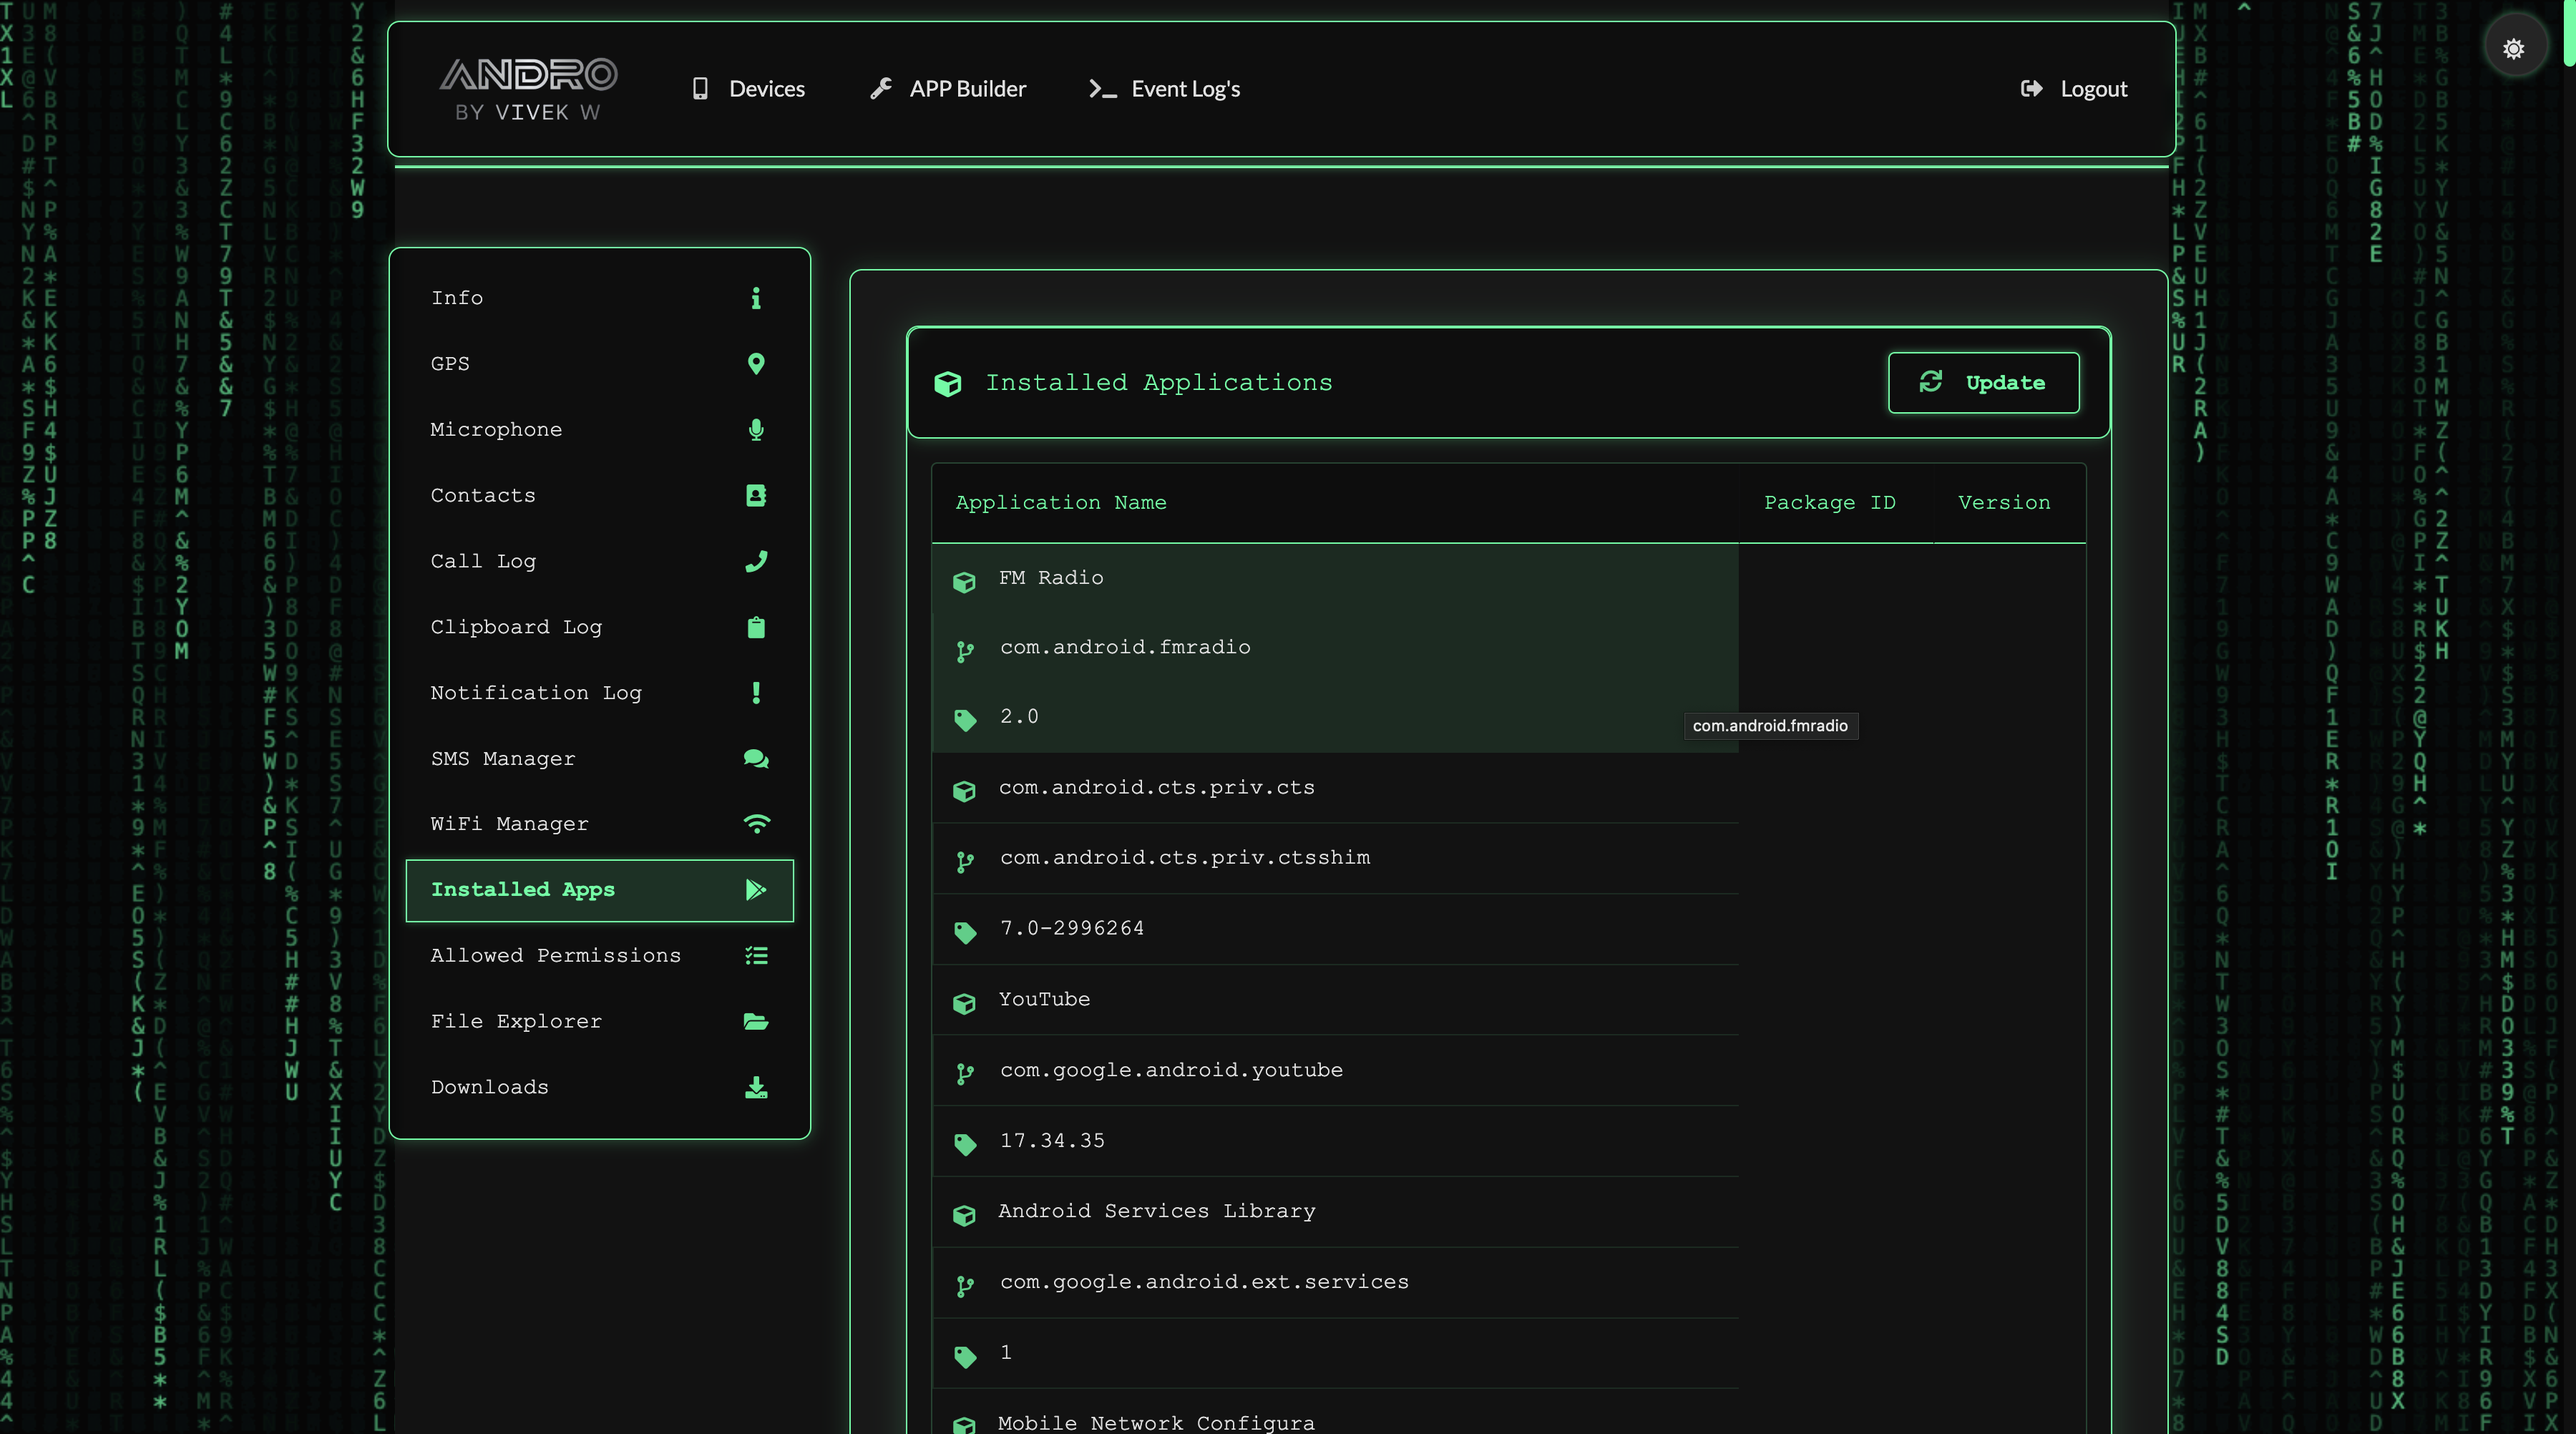Select the FM Radio app package icon

click(x=964, y=582)
